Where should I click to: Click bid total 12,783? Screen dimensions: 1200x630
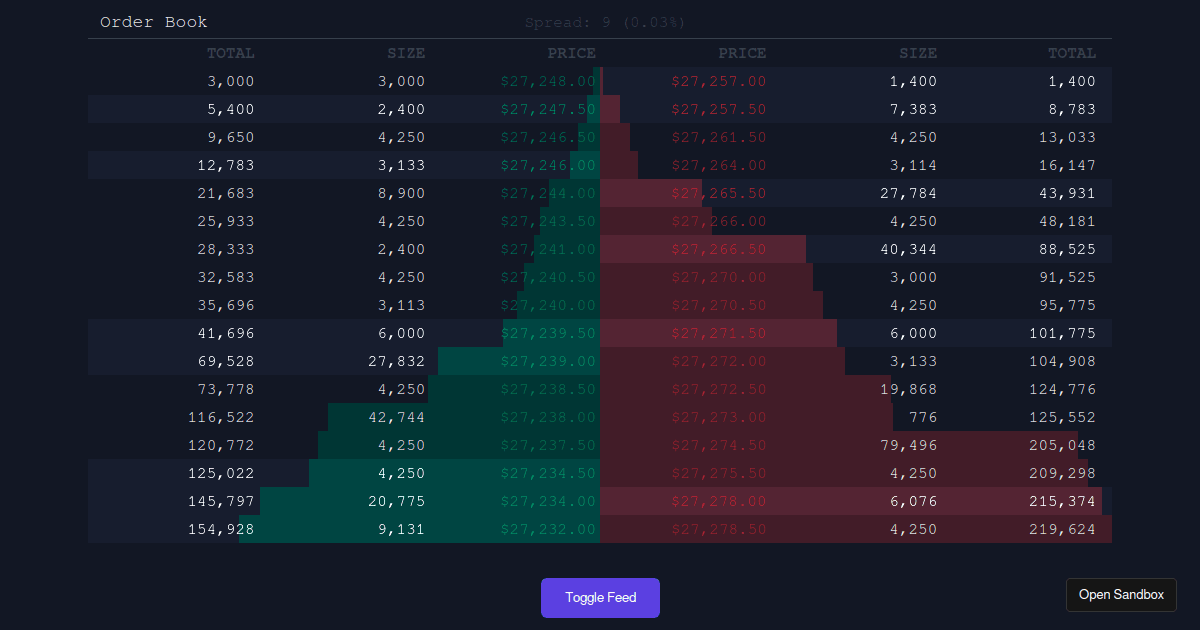(226, 165)
